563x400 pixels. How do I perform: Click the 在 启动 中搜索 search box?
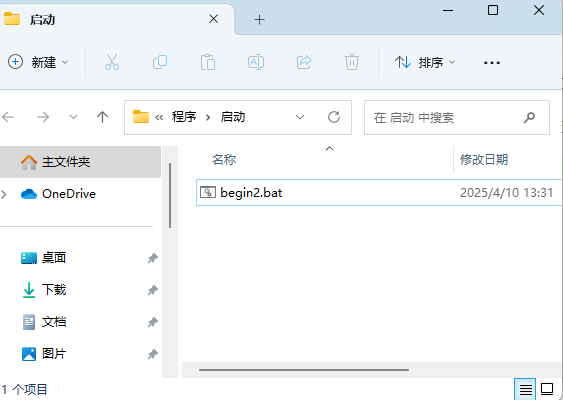(x=457, y=117)
